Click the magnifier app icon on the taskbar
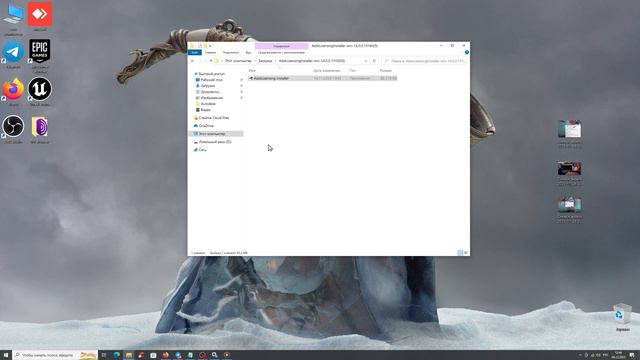 215,355
